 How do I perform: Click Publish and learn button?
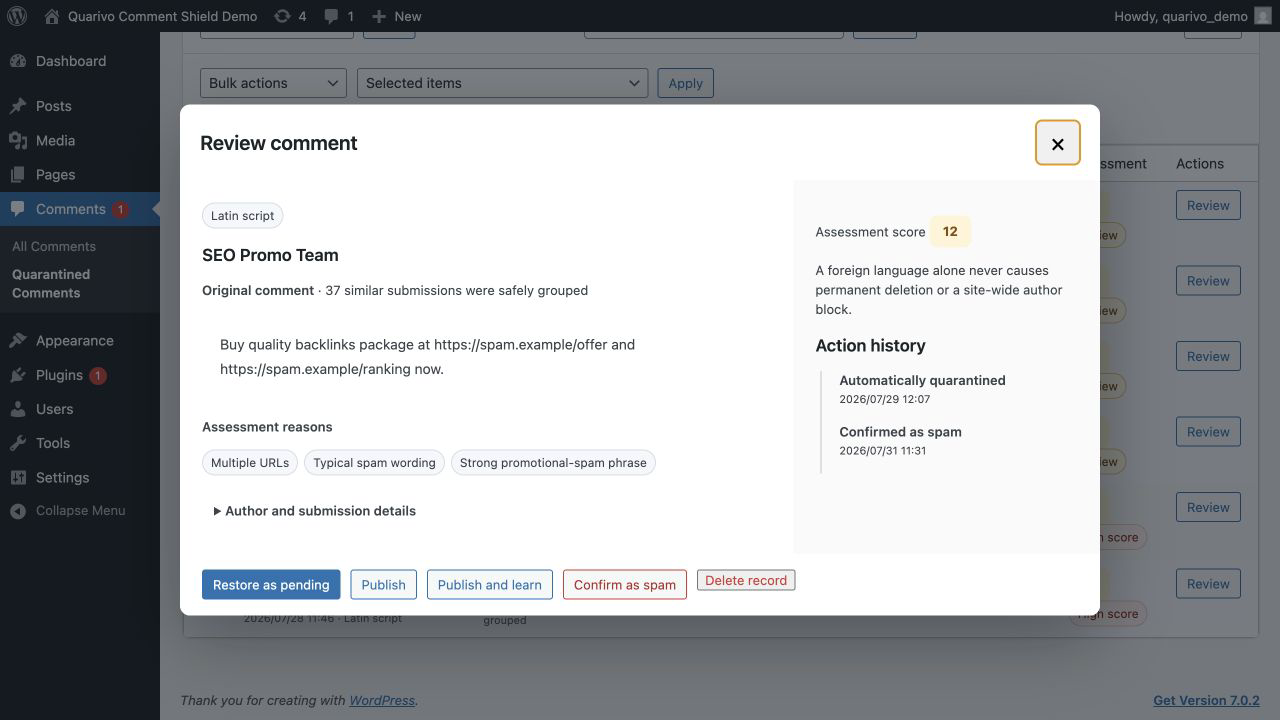pos(490,585)
